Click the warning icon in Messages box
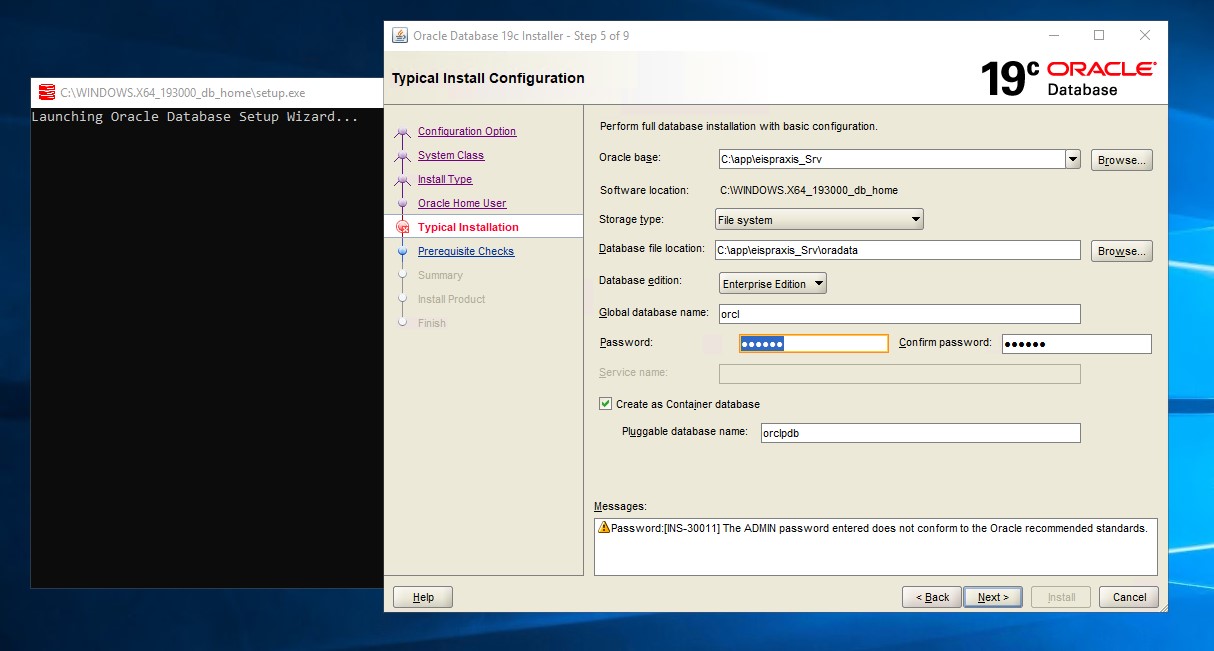The width and height of the screenshot is (1214, 651). click(604, 527)
